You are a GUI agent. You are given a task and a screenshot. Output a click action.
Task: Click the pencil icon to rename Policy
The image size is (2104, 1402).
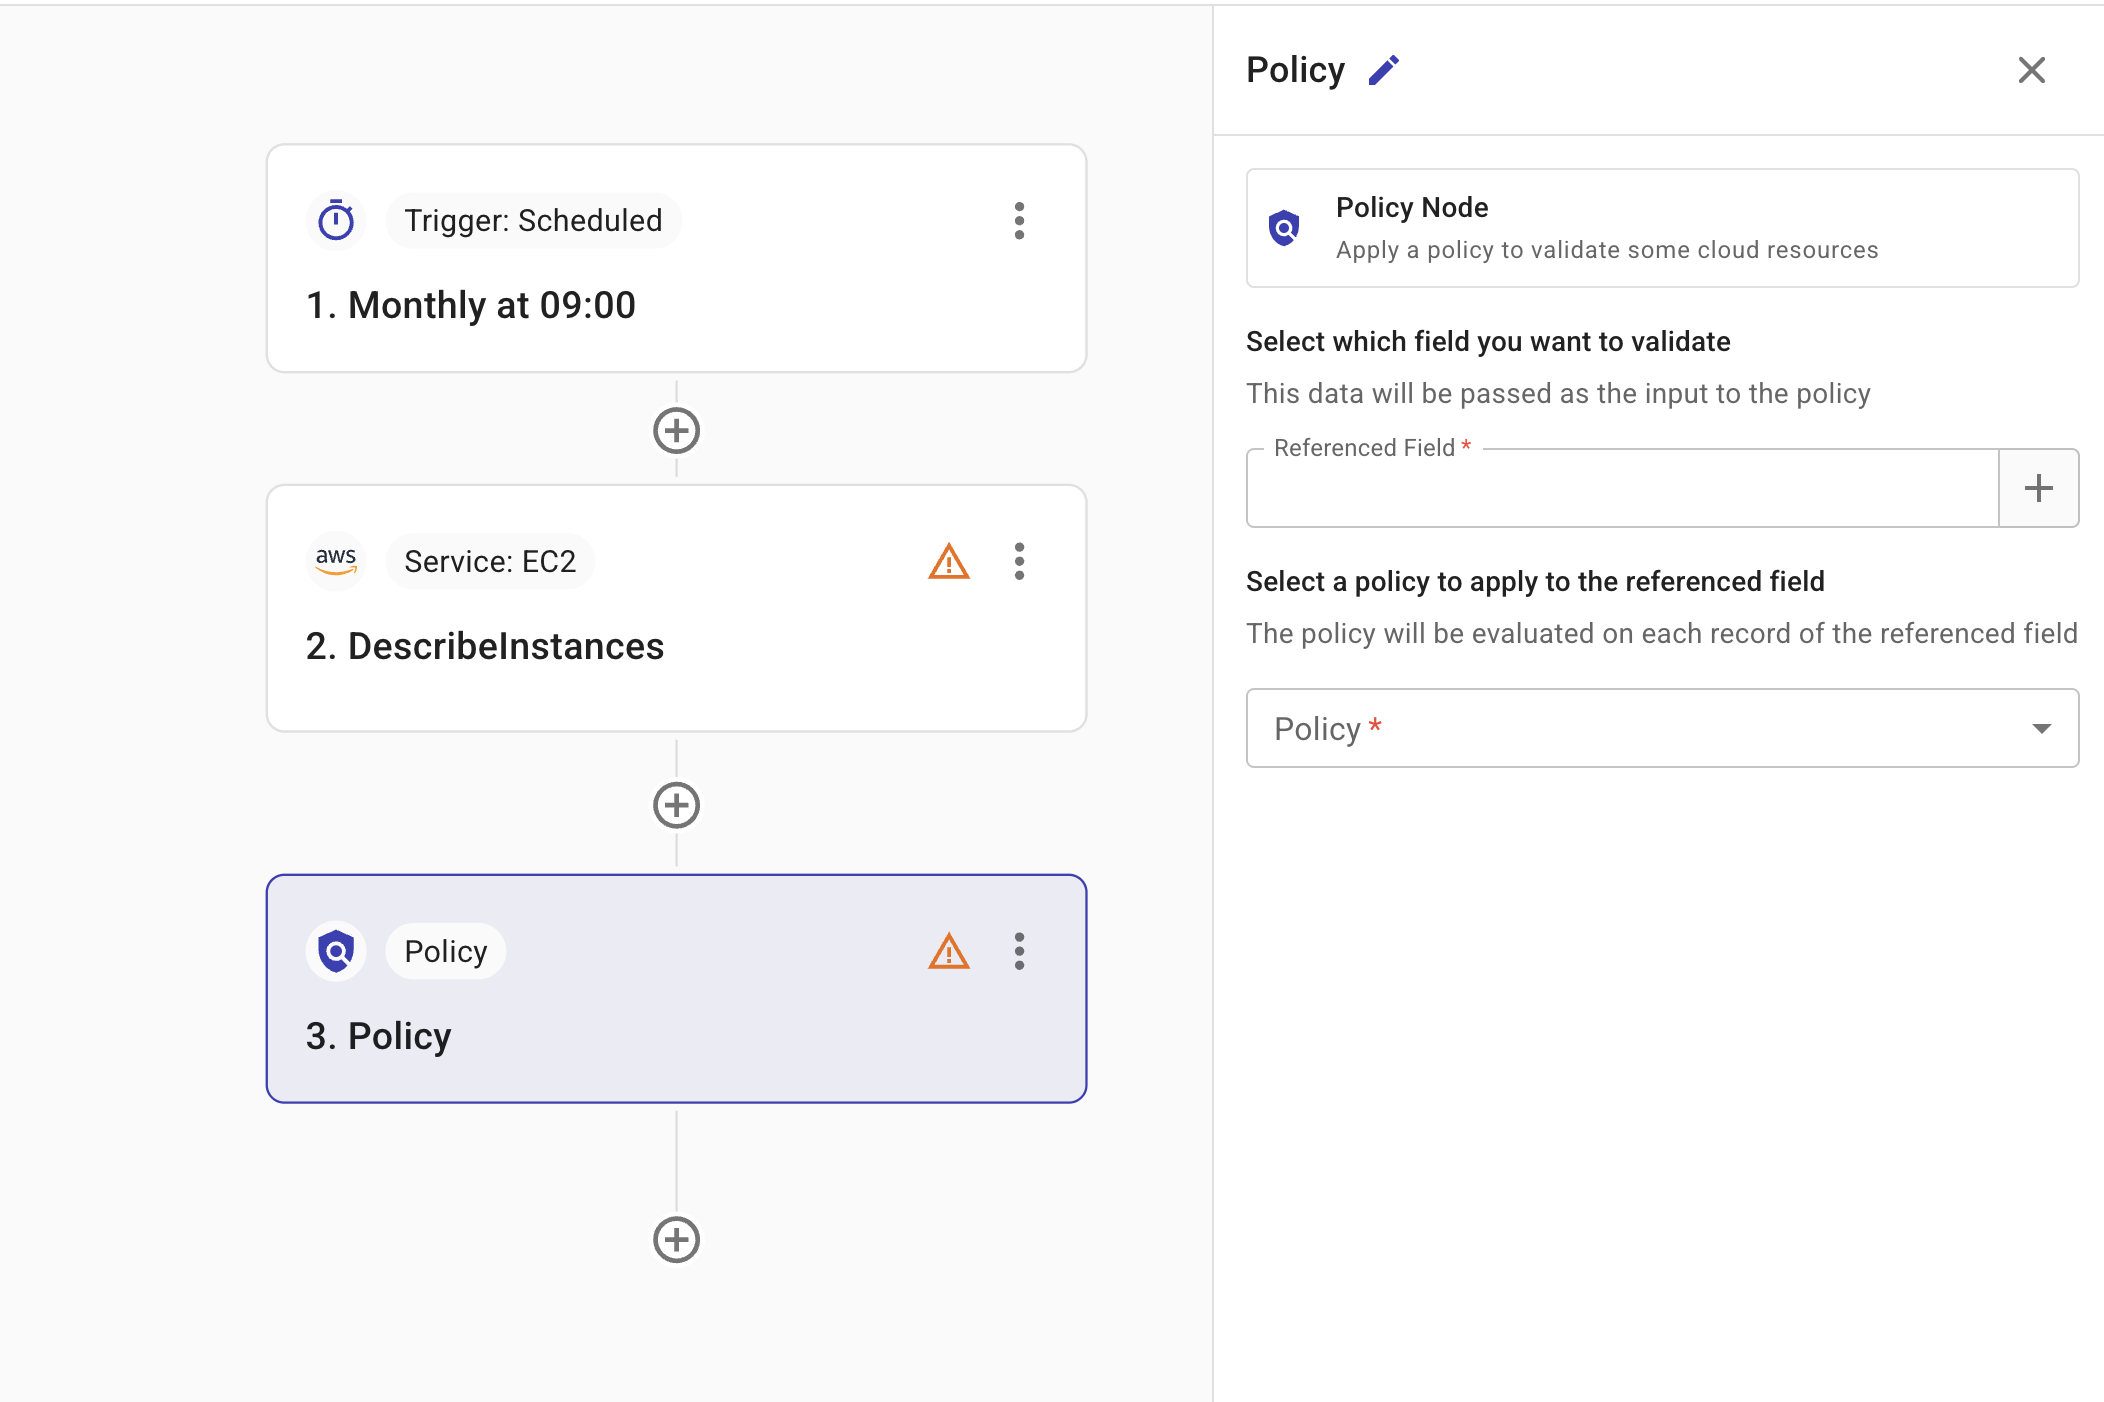(1384, 70)
